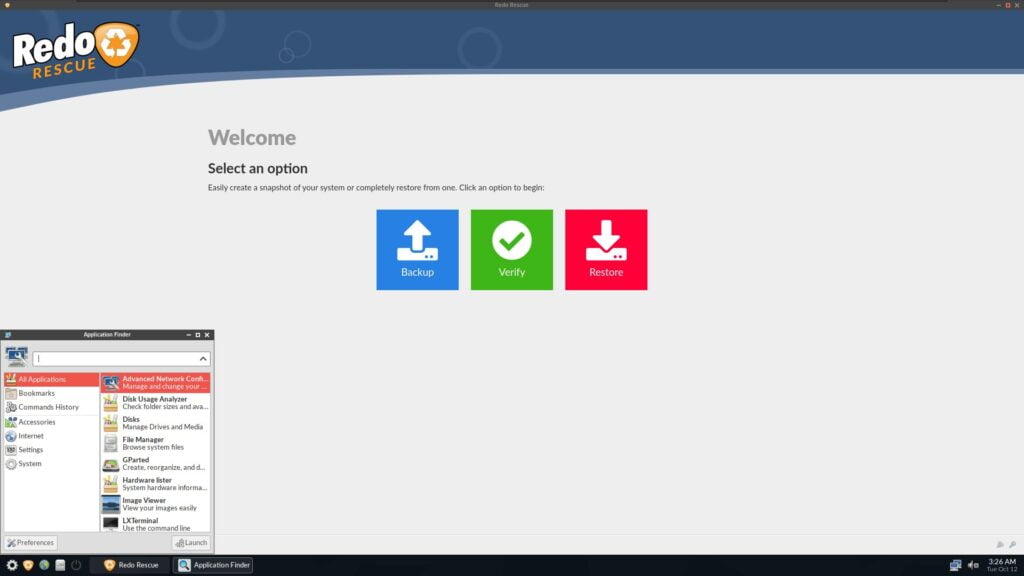Minimize the Application Finder window
The height and width of the screenshot is (576, 1024).
[189, 335]
